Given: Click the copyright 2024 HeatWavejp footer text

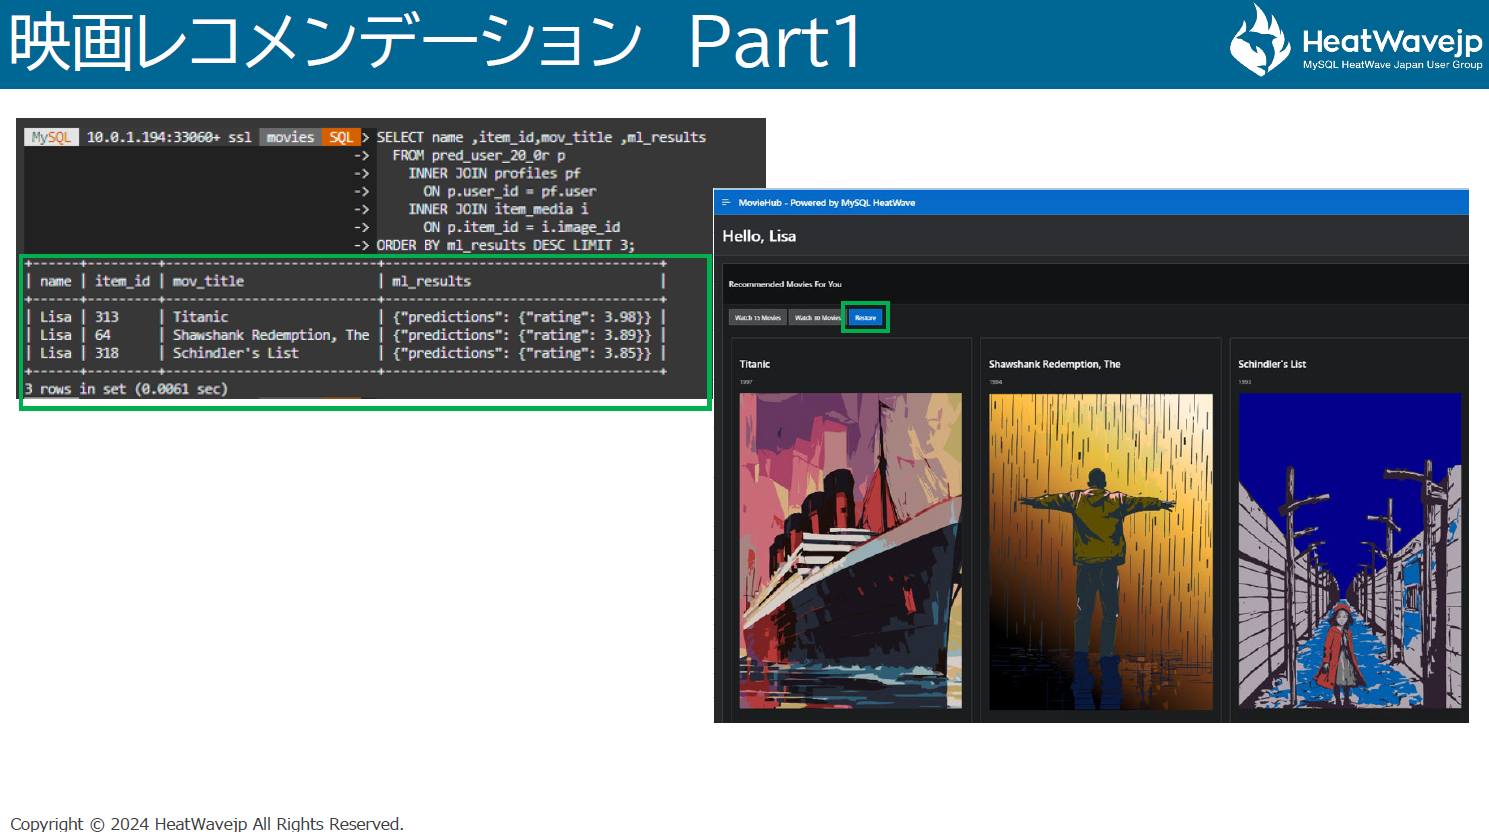Looking at the screenshot, I should pos(207,824).
